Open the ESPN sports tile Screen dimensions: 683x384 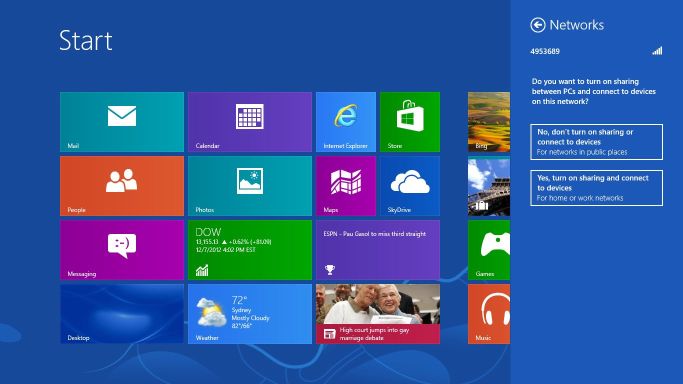coord(378,250)
